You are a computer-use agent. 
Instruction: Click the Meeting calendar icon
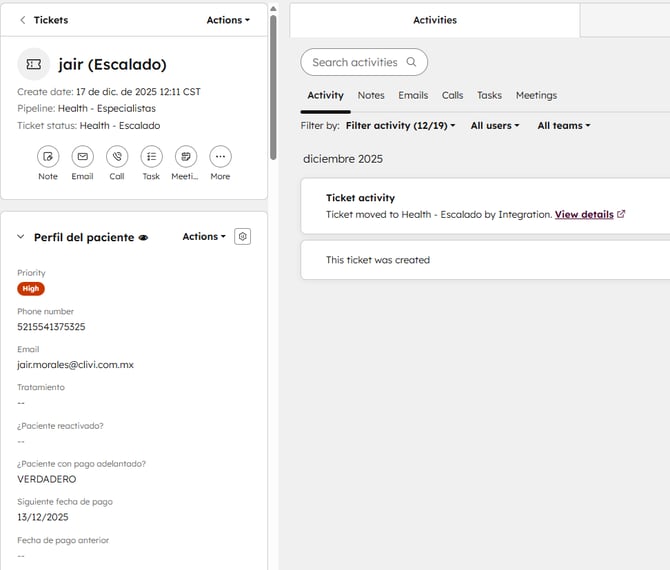[185, 156]
